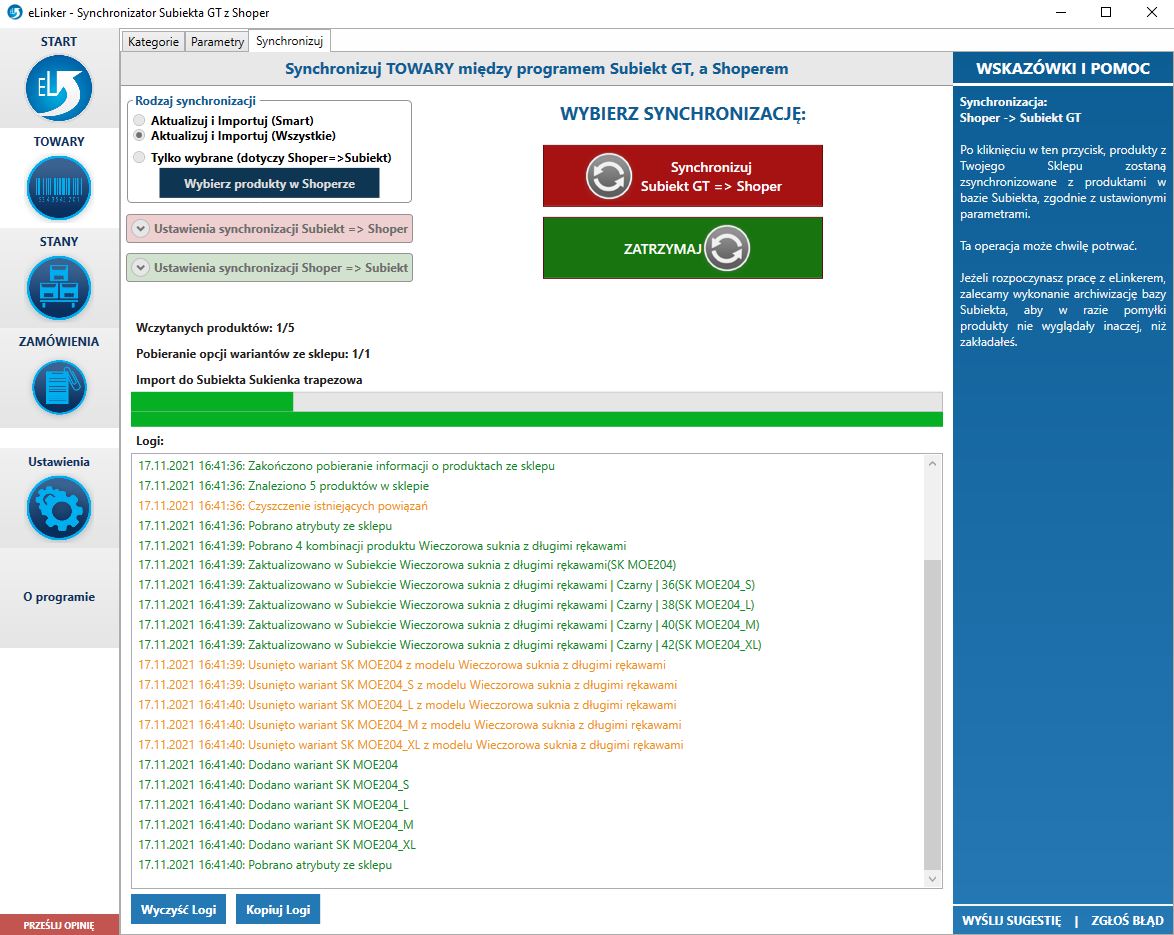Click sync arrows icon on red Synchronizuj button

[608, 176]
